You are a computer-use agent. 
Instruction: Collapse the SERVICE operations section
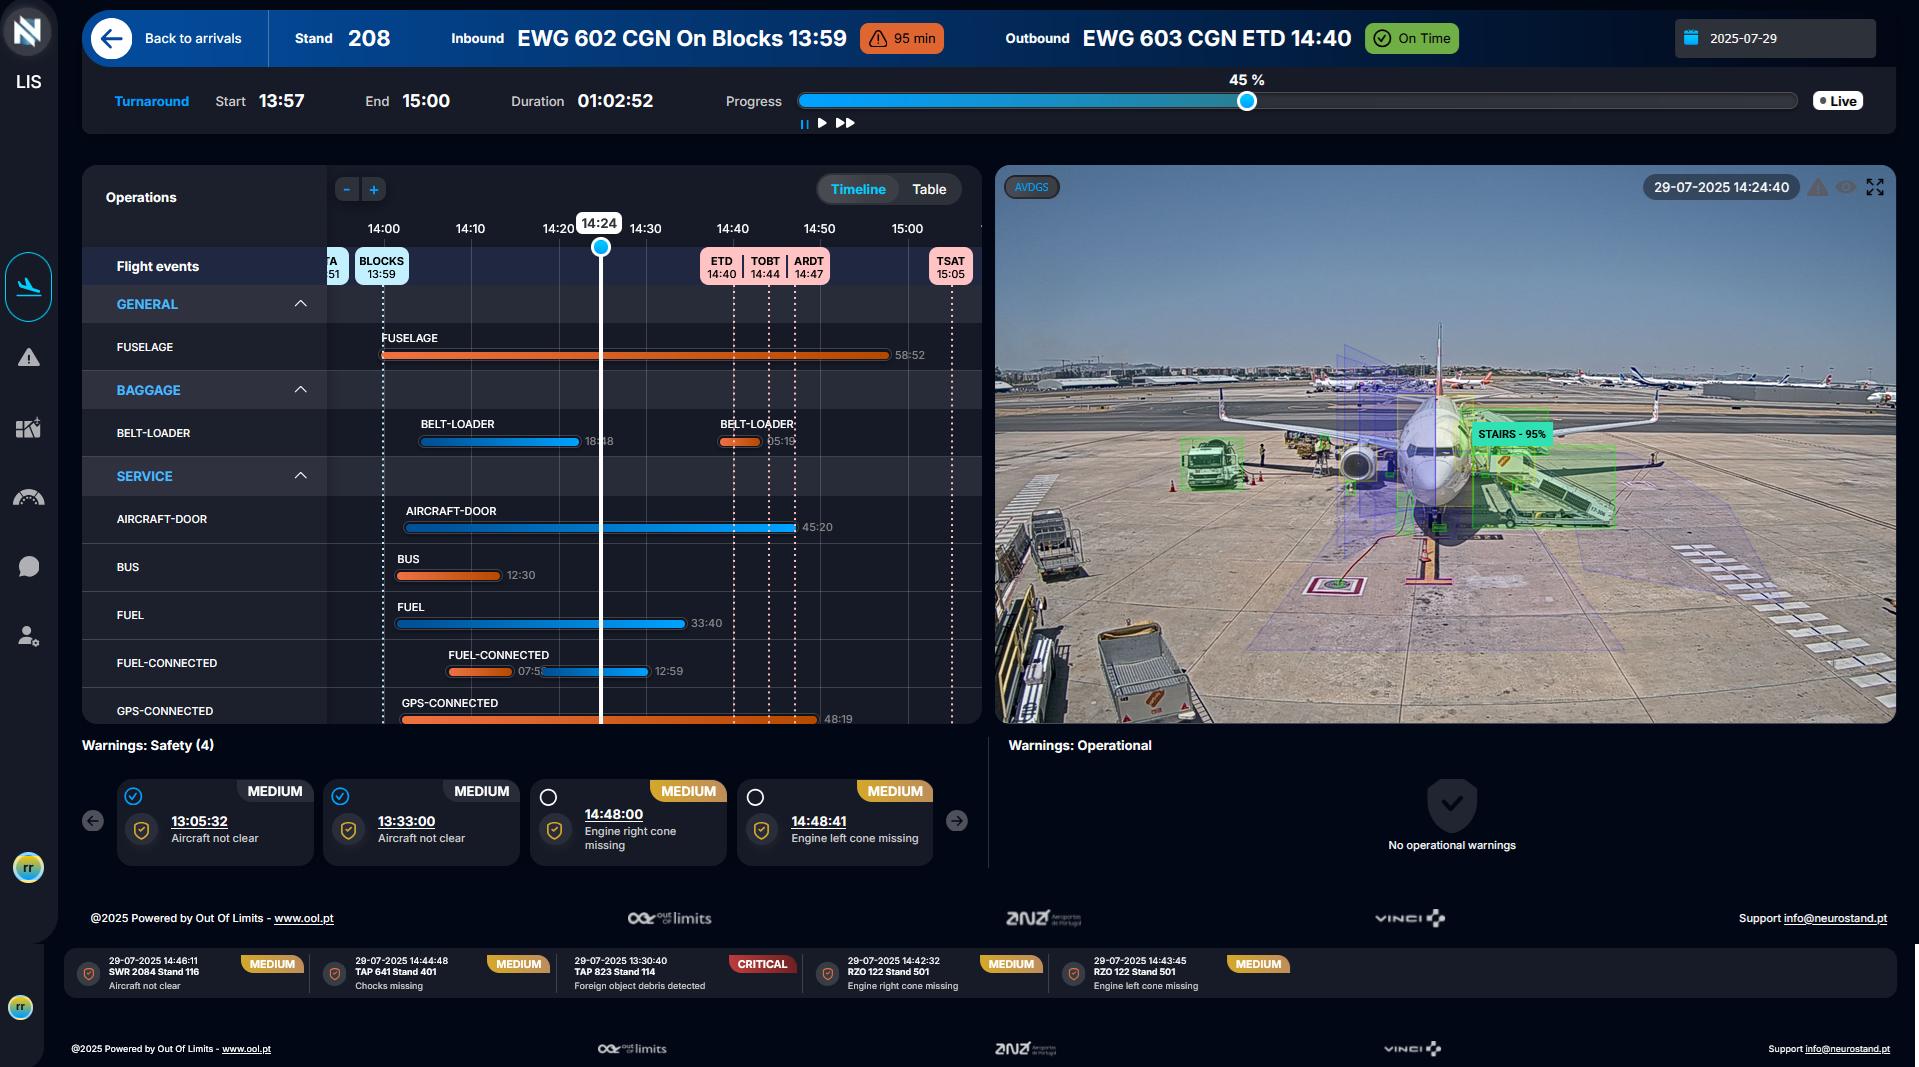click(300, 476)
